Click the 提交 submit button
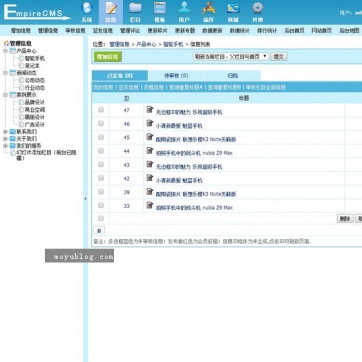This screenshot has width=362, height=362. 279,57
